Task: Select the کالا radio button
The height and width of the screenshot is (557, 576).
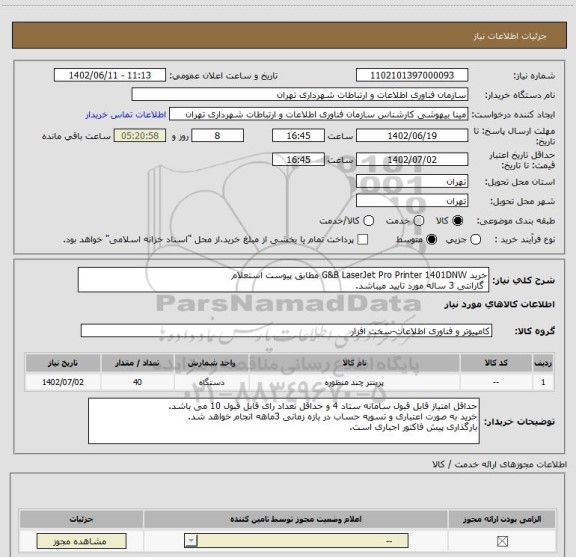Action: 458,220
